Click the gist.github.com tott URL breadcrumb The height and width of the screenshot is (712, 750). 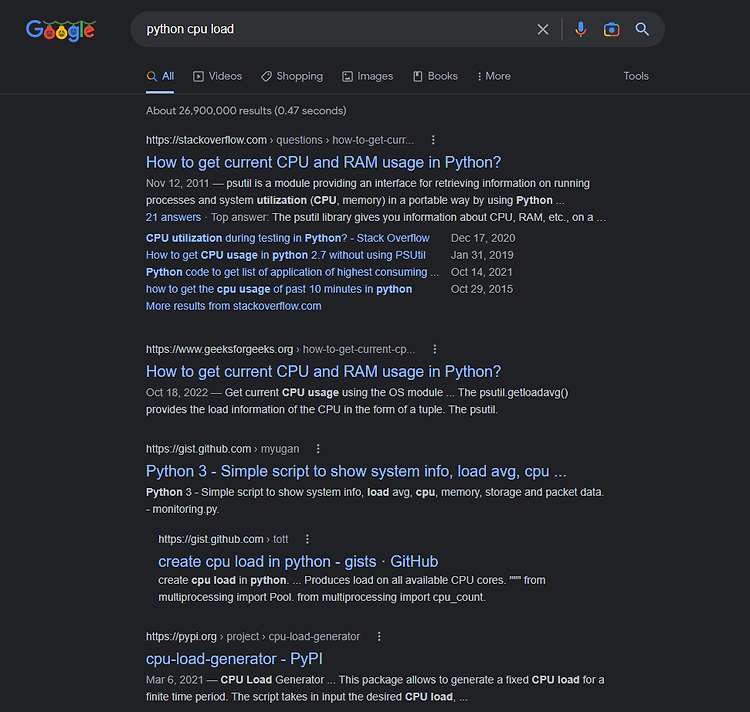[223, 539]
